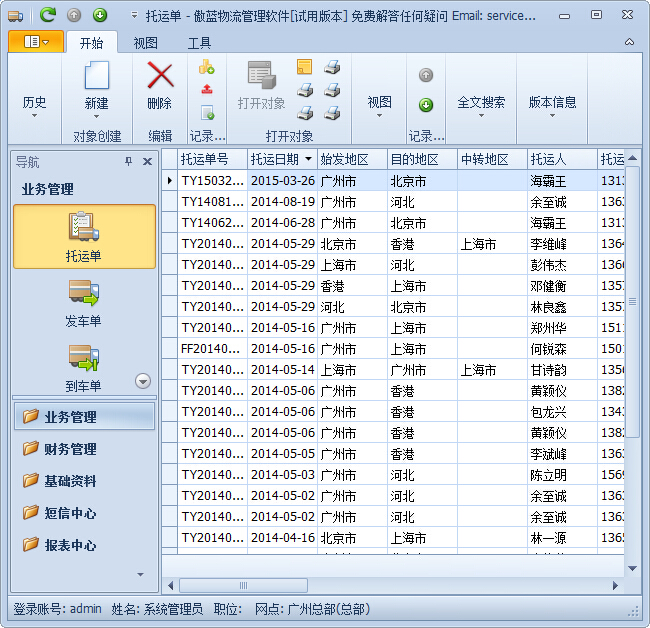The width and height of the screenshot is (650, 628).
Task: Open the 发车单 truck departure module
Action: pos(84,301)
